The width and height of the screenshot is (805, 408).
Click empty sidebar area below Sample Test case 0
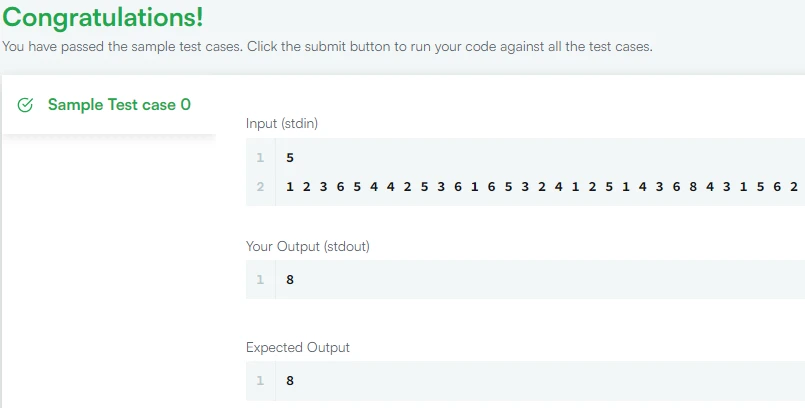pyautogui.click(x=108, y=270)
